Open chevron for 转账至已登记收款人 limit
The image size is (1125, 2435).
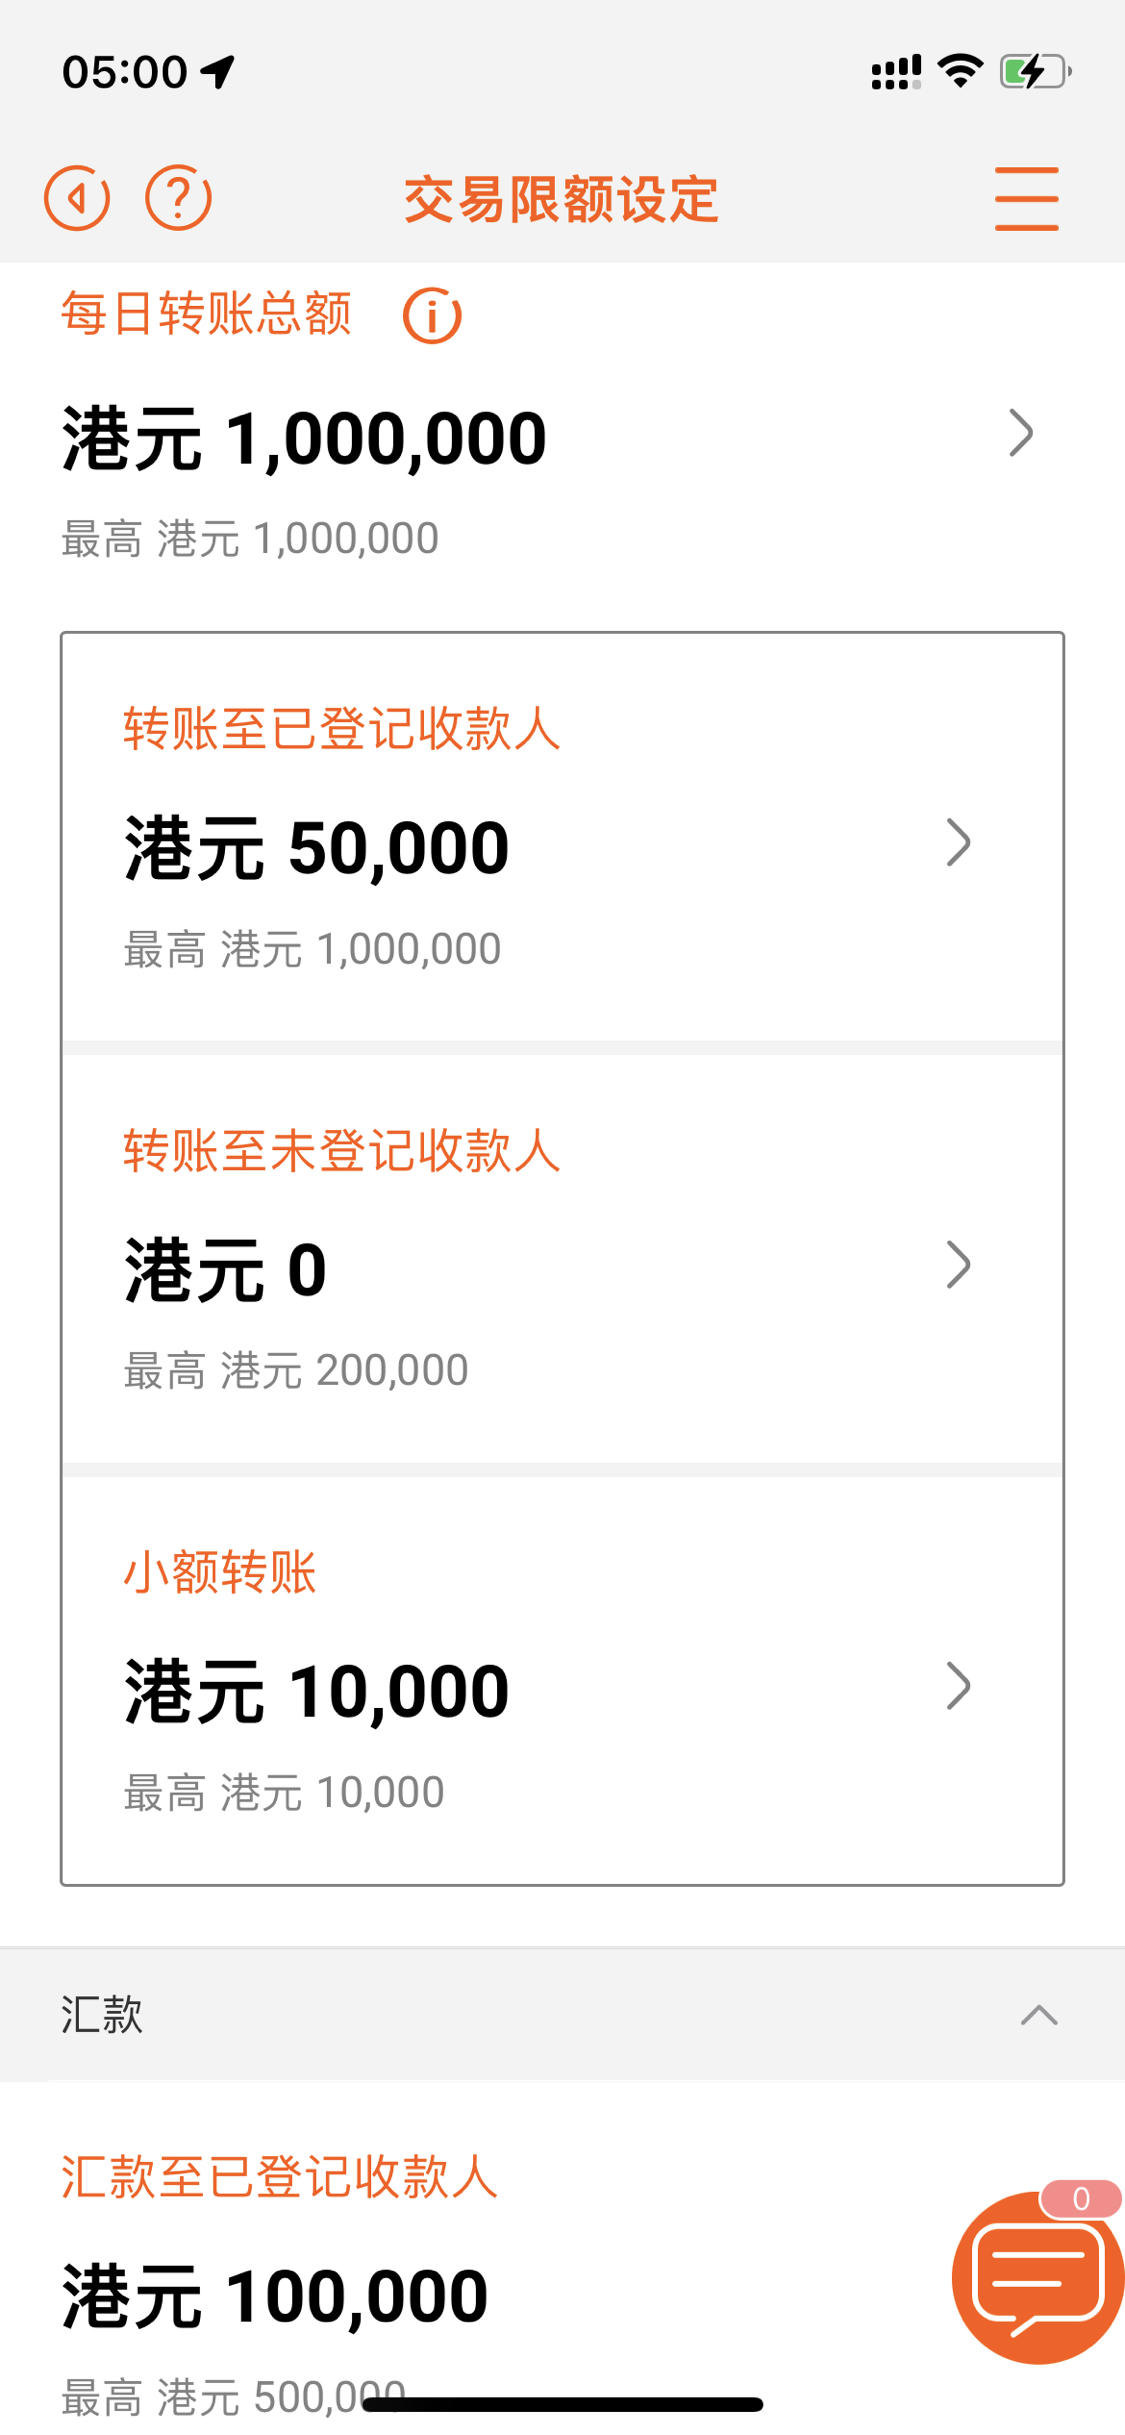click(958, 842)
